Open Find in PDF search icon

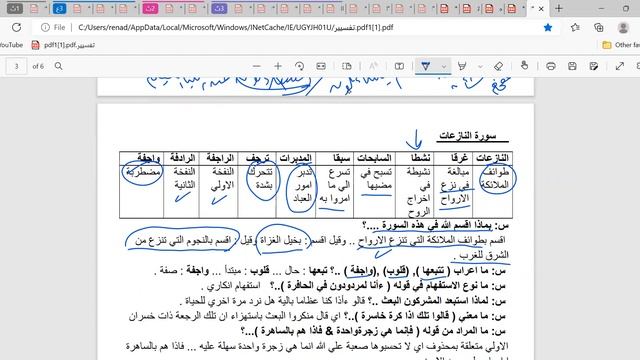[58, 66]
